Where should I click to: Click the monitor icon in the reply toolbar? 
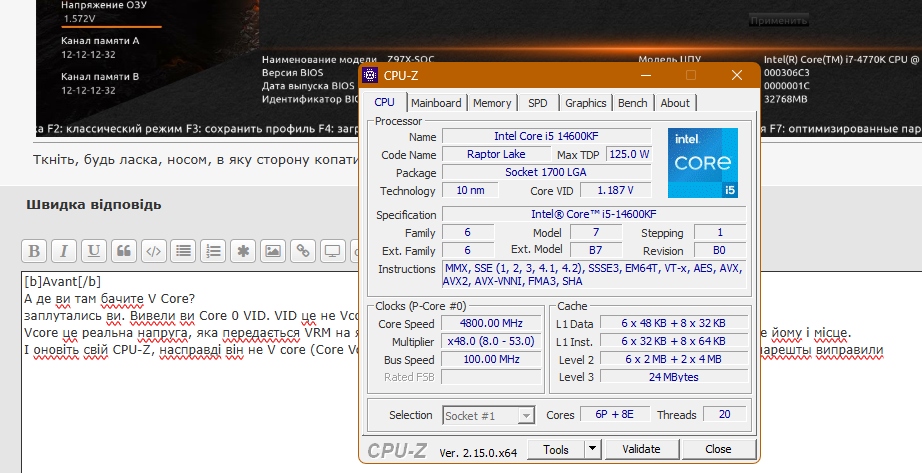click(333, 251)
